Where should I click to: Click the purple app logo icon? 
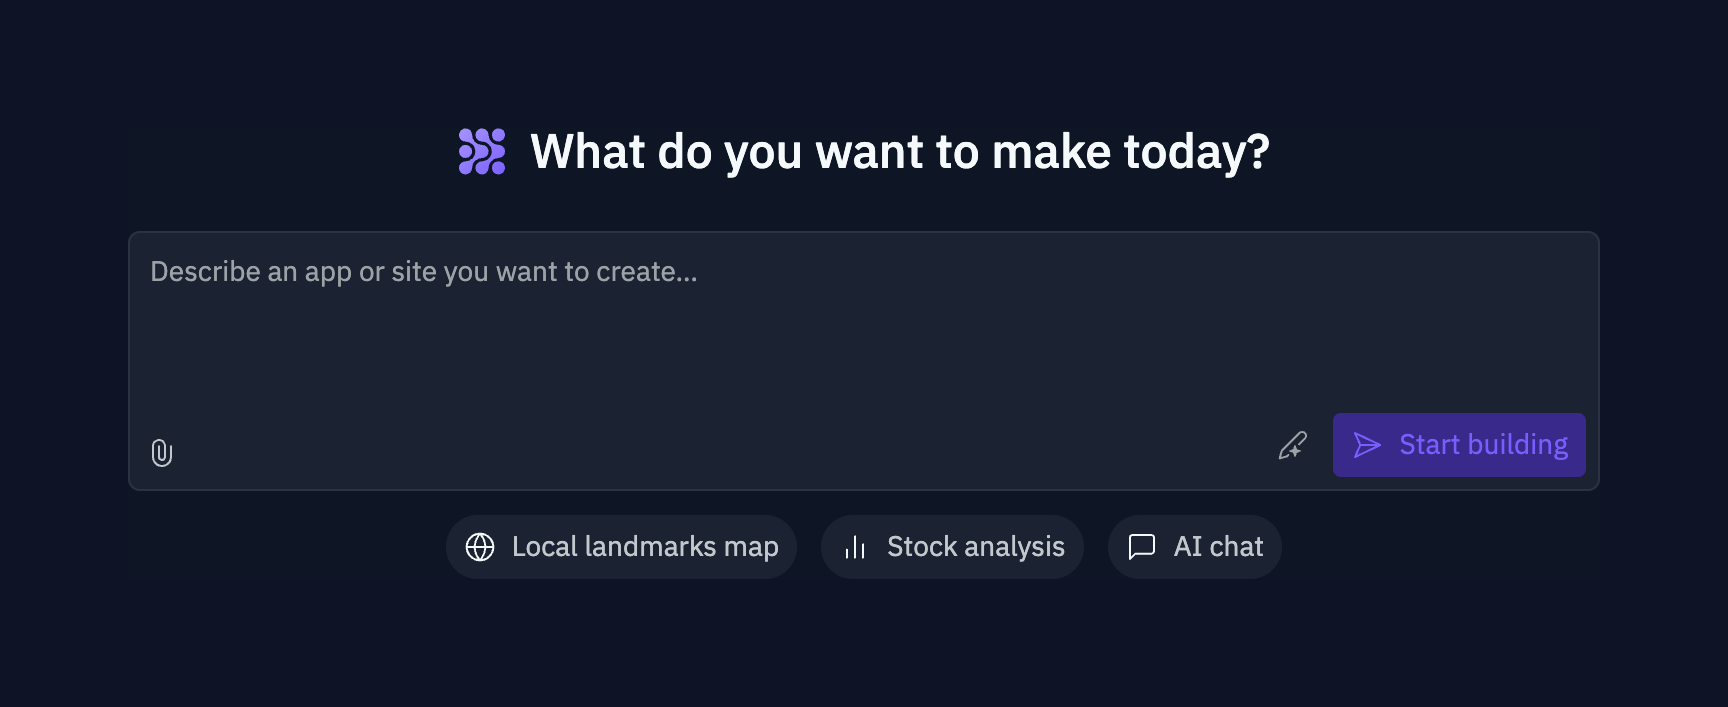[x=482, y=152]
